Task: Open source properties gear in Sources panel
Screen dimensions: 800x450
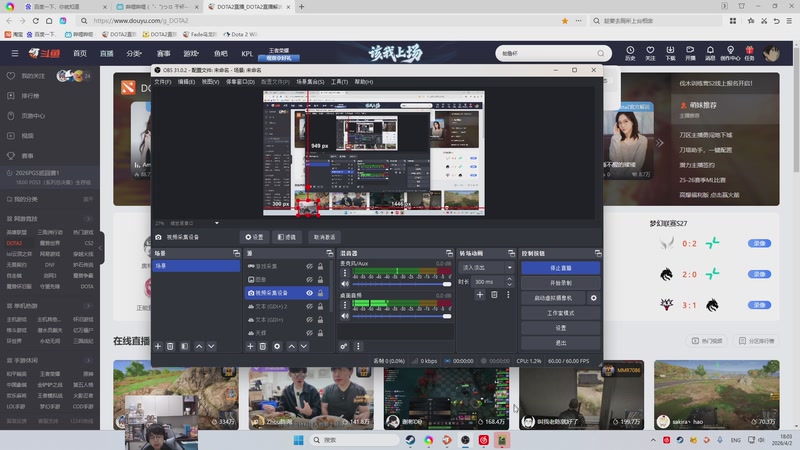Action: [277, 346]
